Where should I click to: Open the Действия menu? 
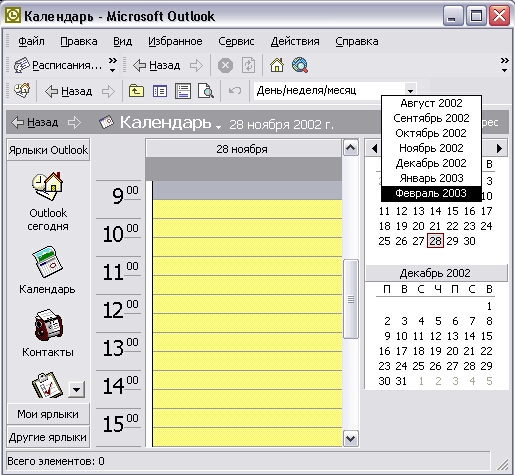(x=295, y=41)
